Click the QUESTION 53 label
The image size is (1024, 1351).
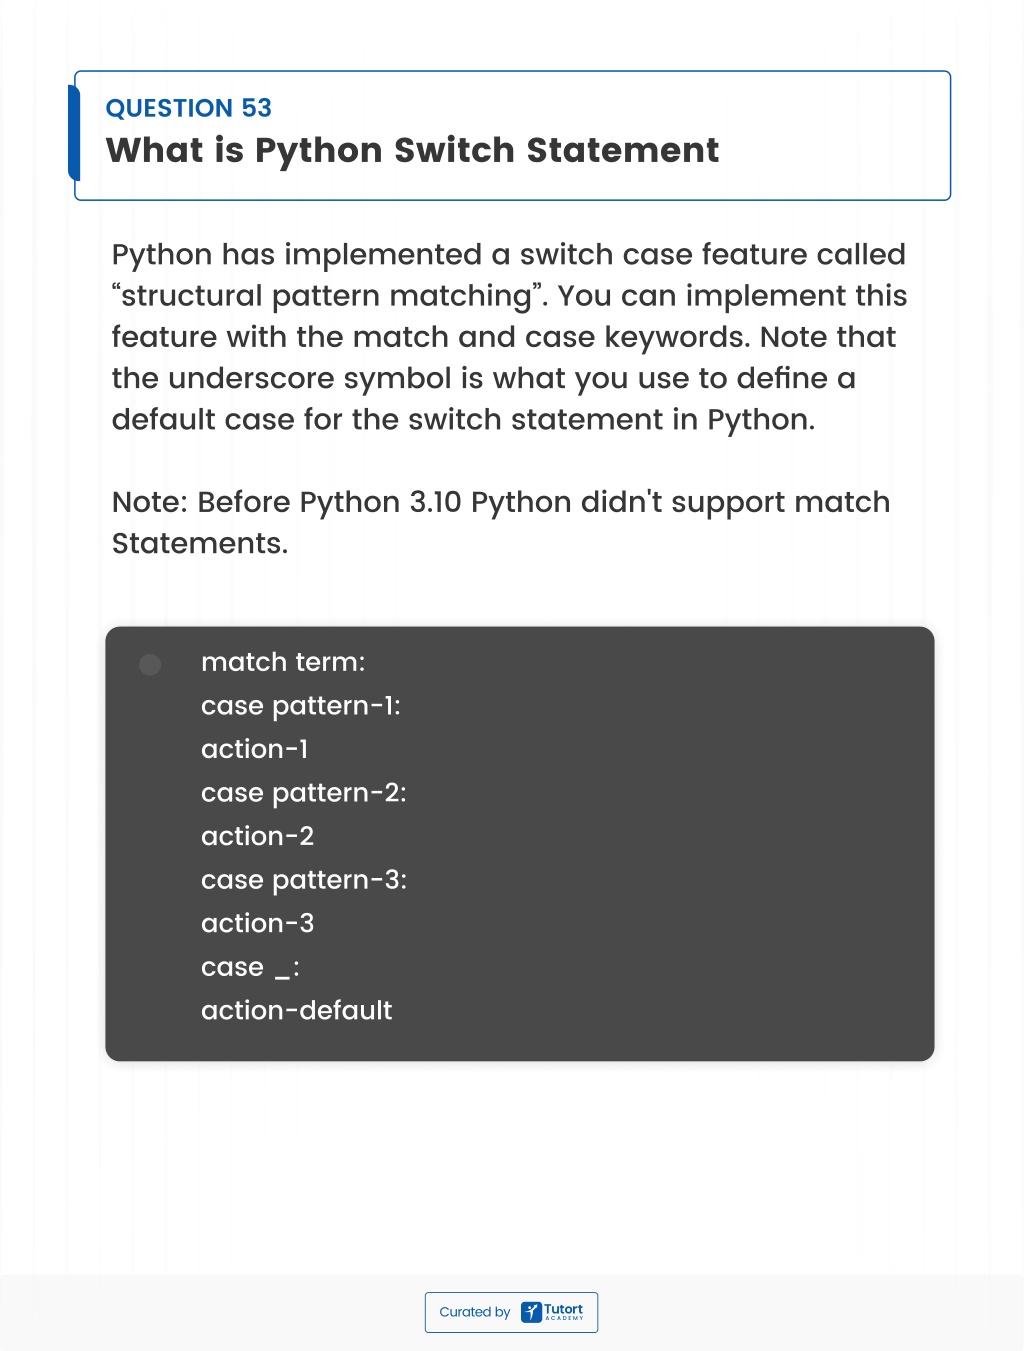[189, 108]
